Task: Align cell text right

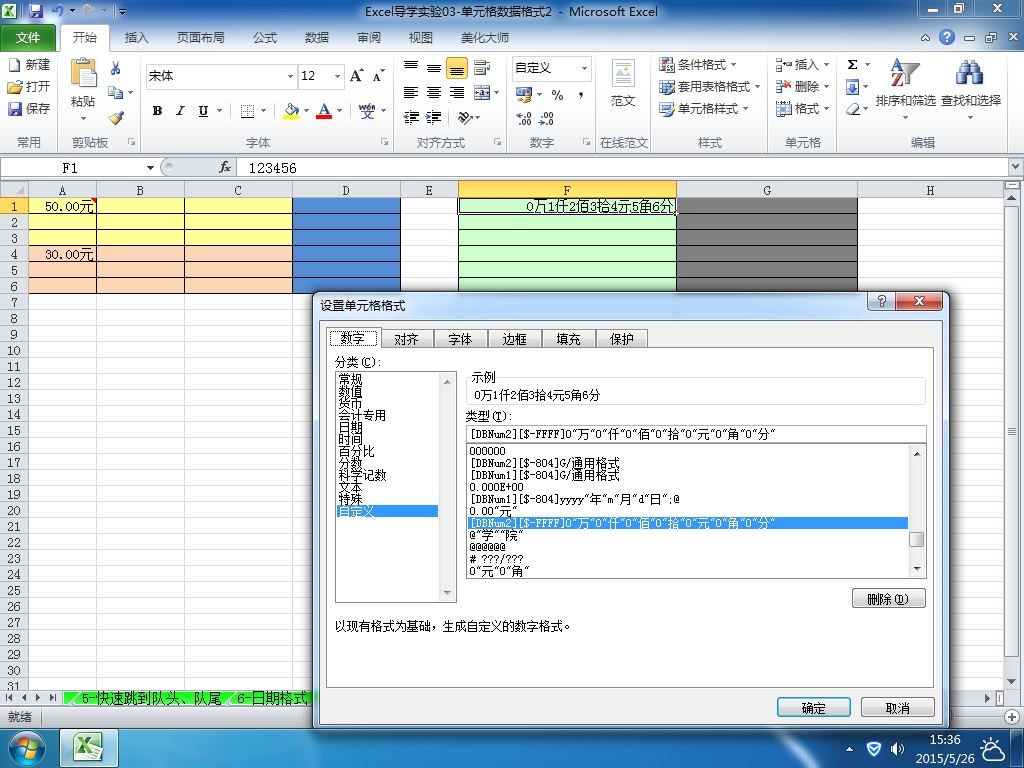Action: (456, 93)
